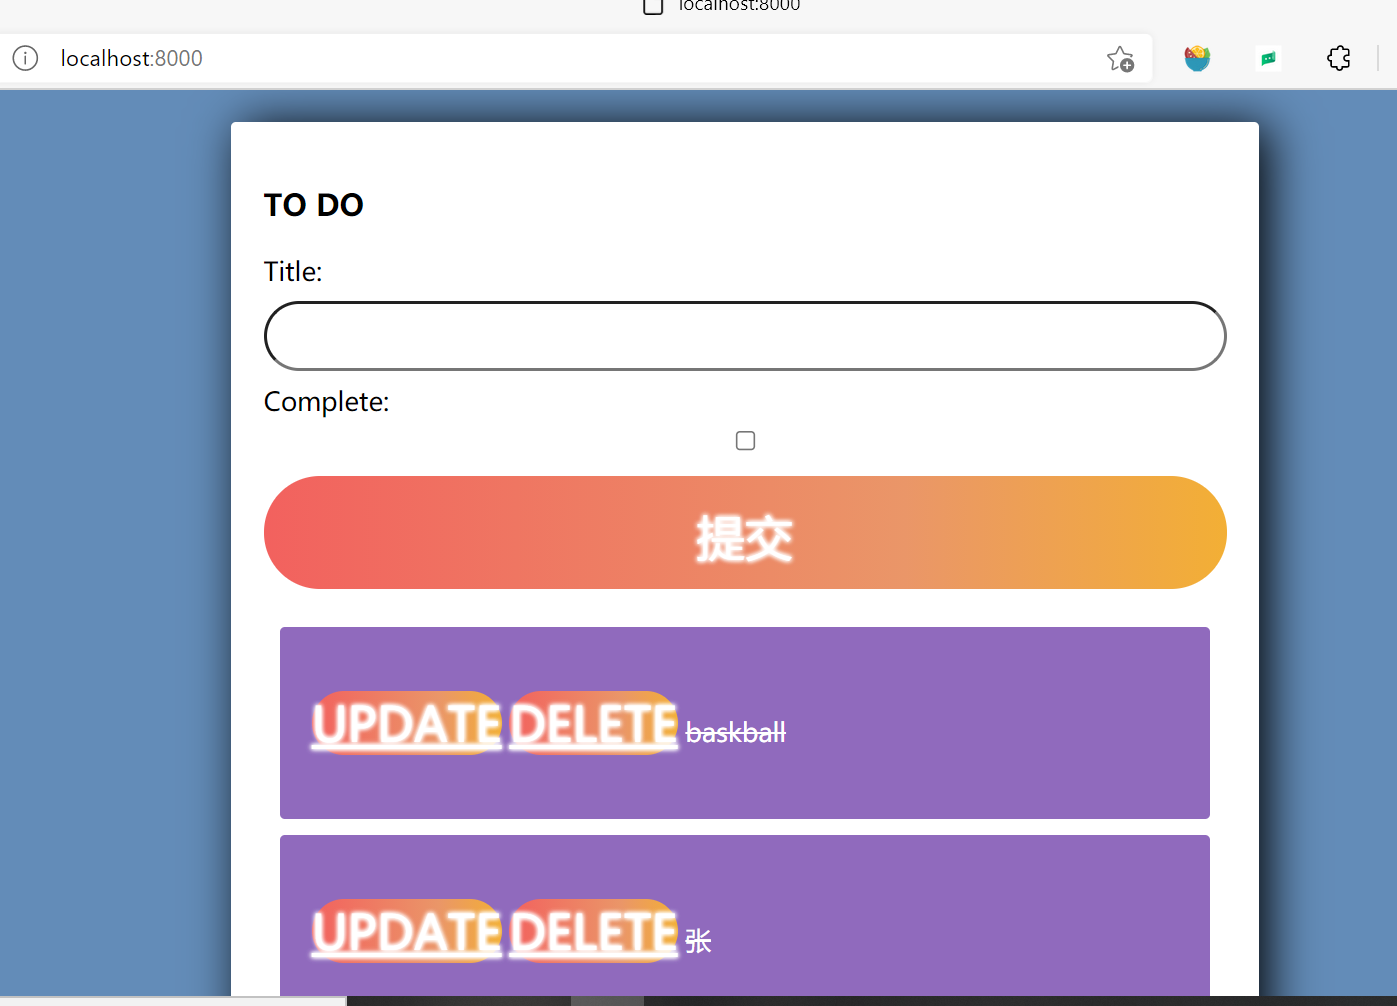
Task: Open the extensions puzzle piece menu
Action: coord(1339,59)
